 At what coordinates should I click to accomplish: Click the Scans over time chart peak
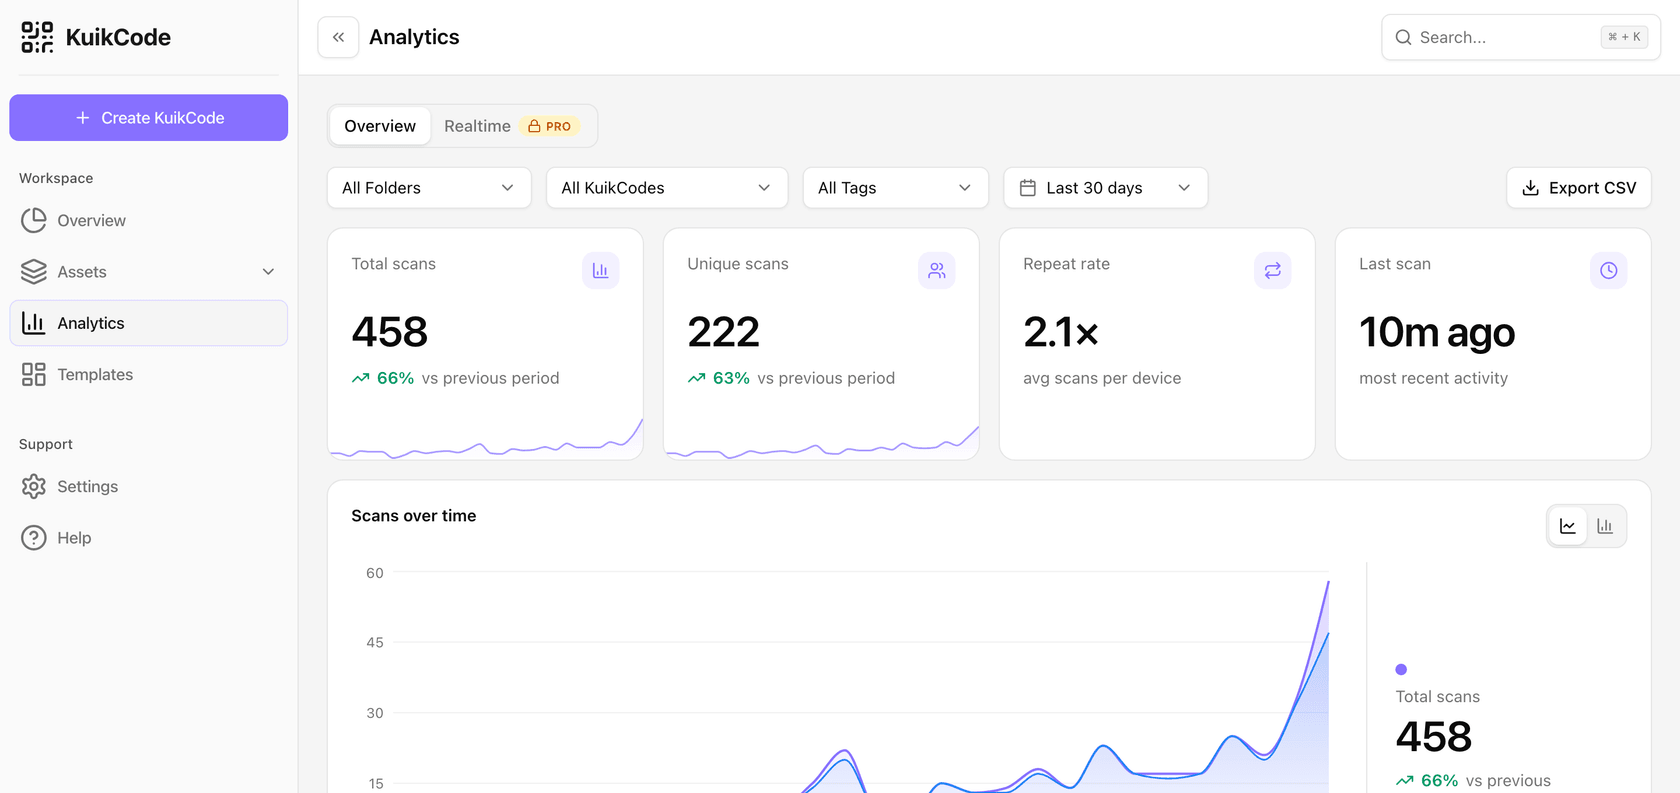coord(1328,583)
